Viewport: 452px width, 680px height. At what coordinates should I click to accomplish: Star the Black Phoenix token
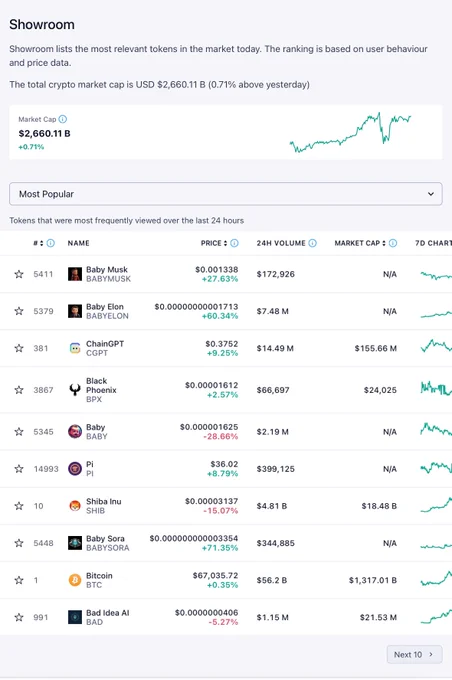coord(19,390)
